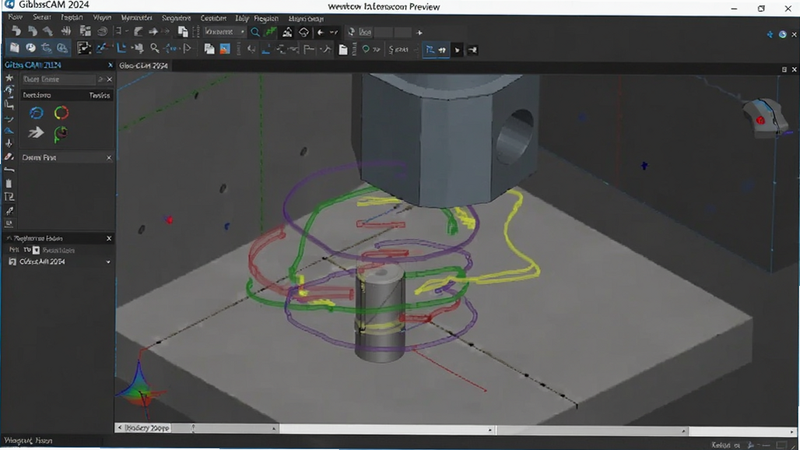
Task: Click the left-arrow back icon in first toolbar row
Action: (320, 32)
